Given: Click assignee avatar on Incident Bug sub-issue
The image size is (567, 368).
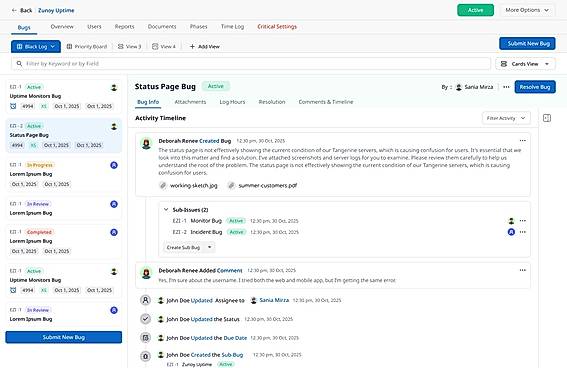Looking at the screenshot, I should tap(511, 232).
